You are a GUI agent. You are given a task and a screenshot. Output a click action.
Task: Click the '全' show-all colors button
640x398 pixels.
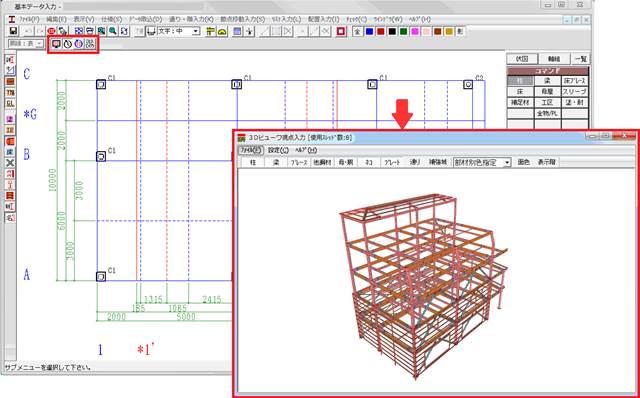[x=358, y=31]
